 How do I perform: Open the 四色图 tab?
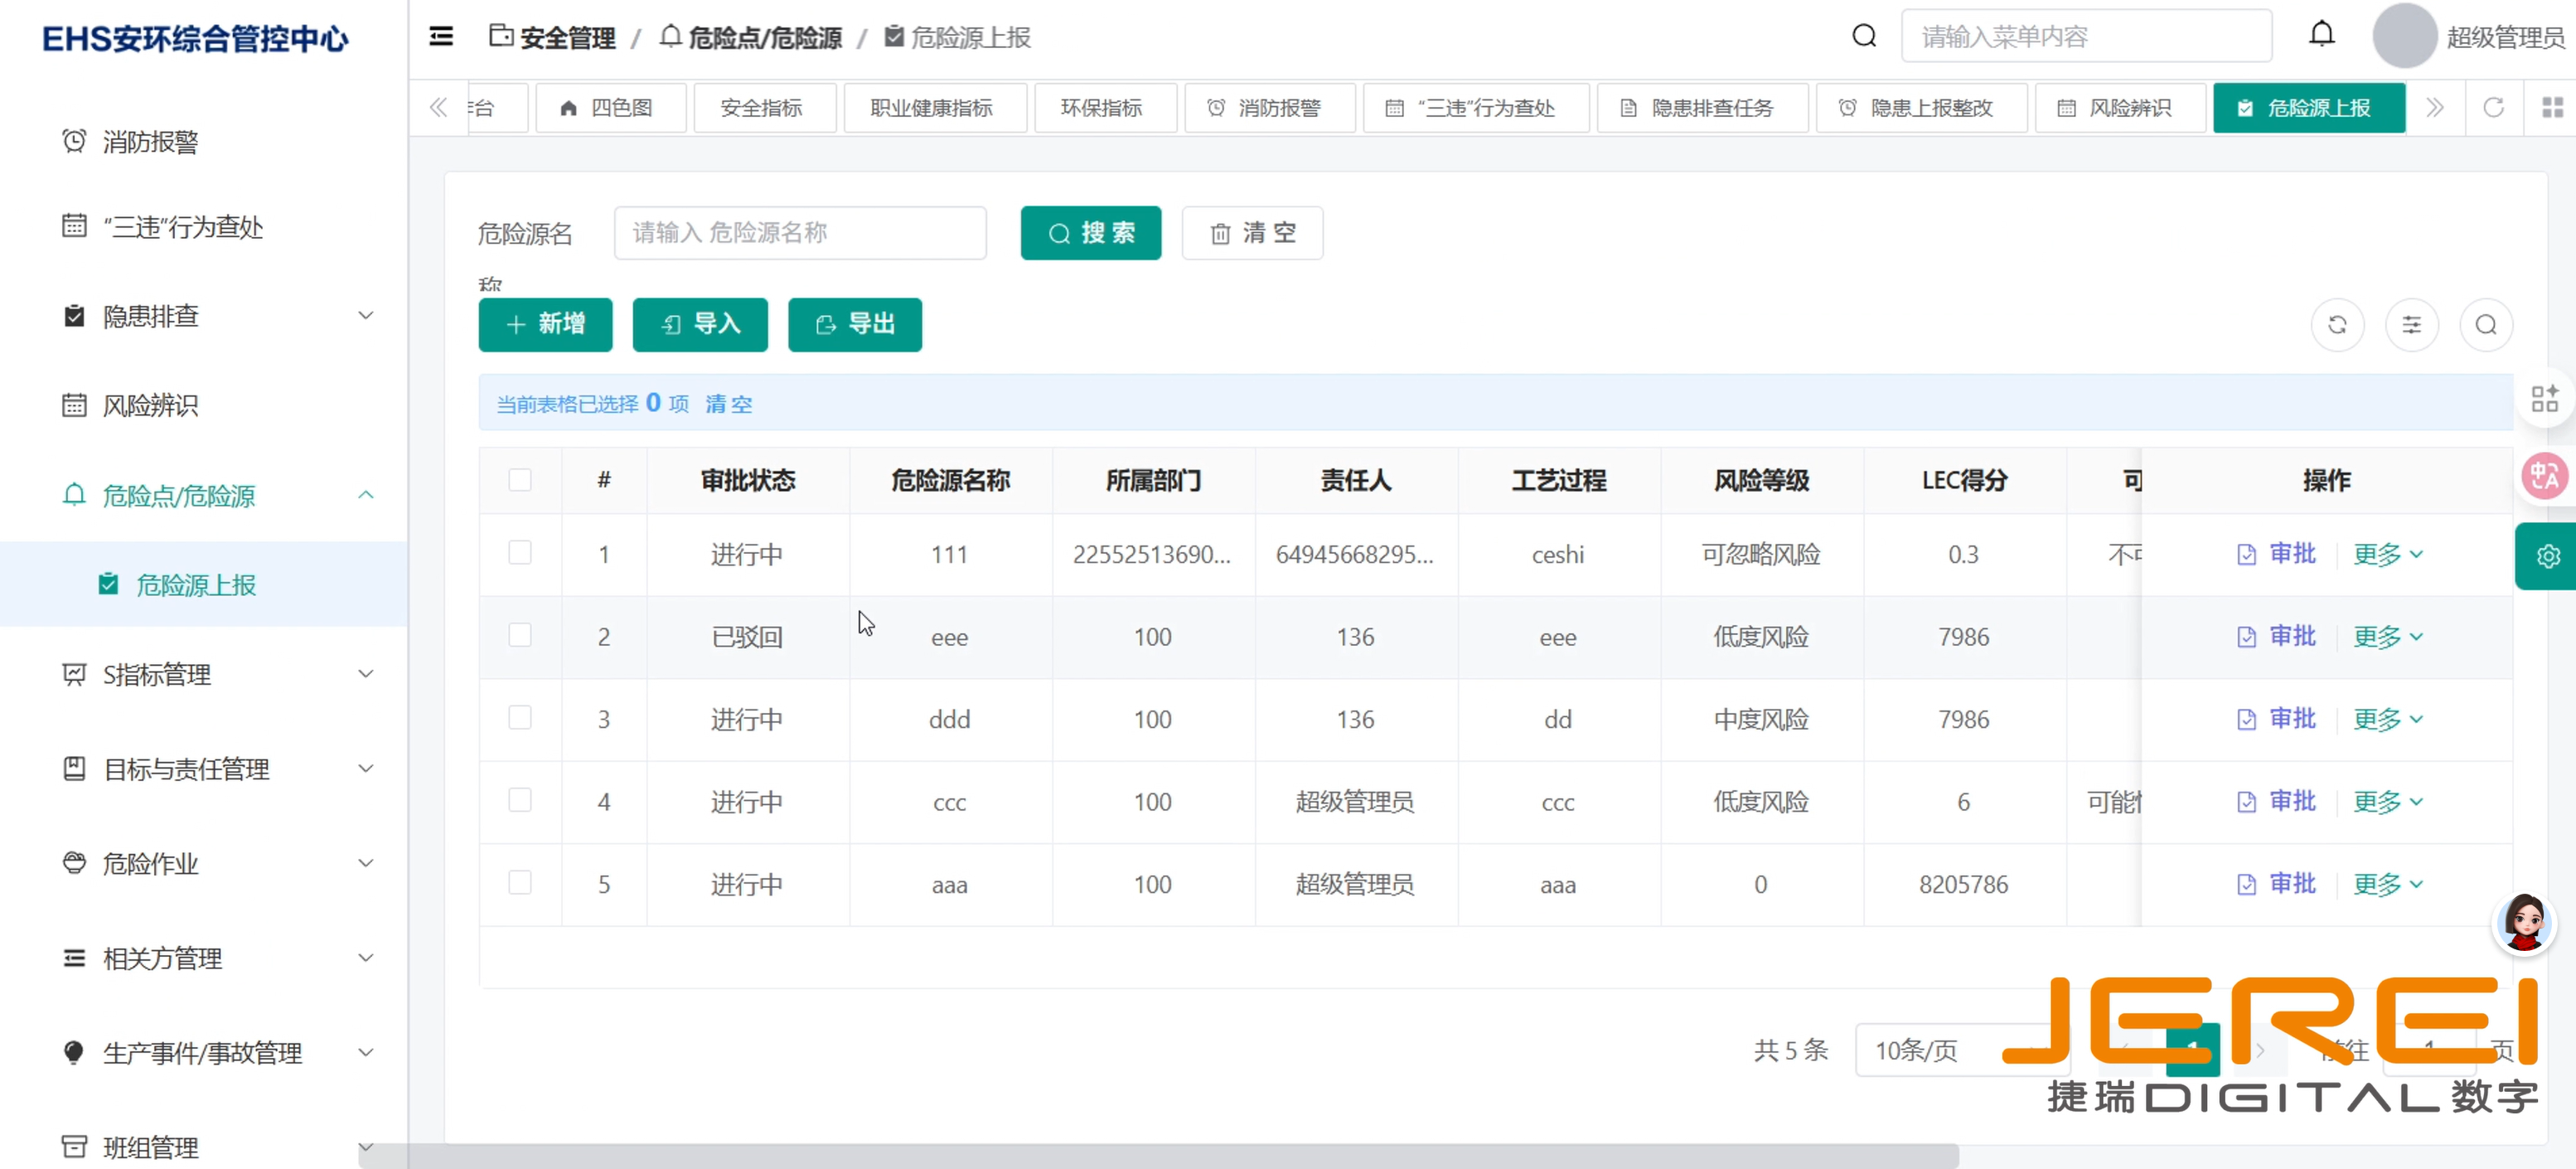(609, 108)
